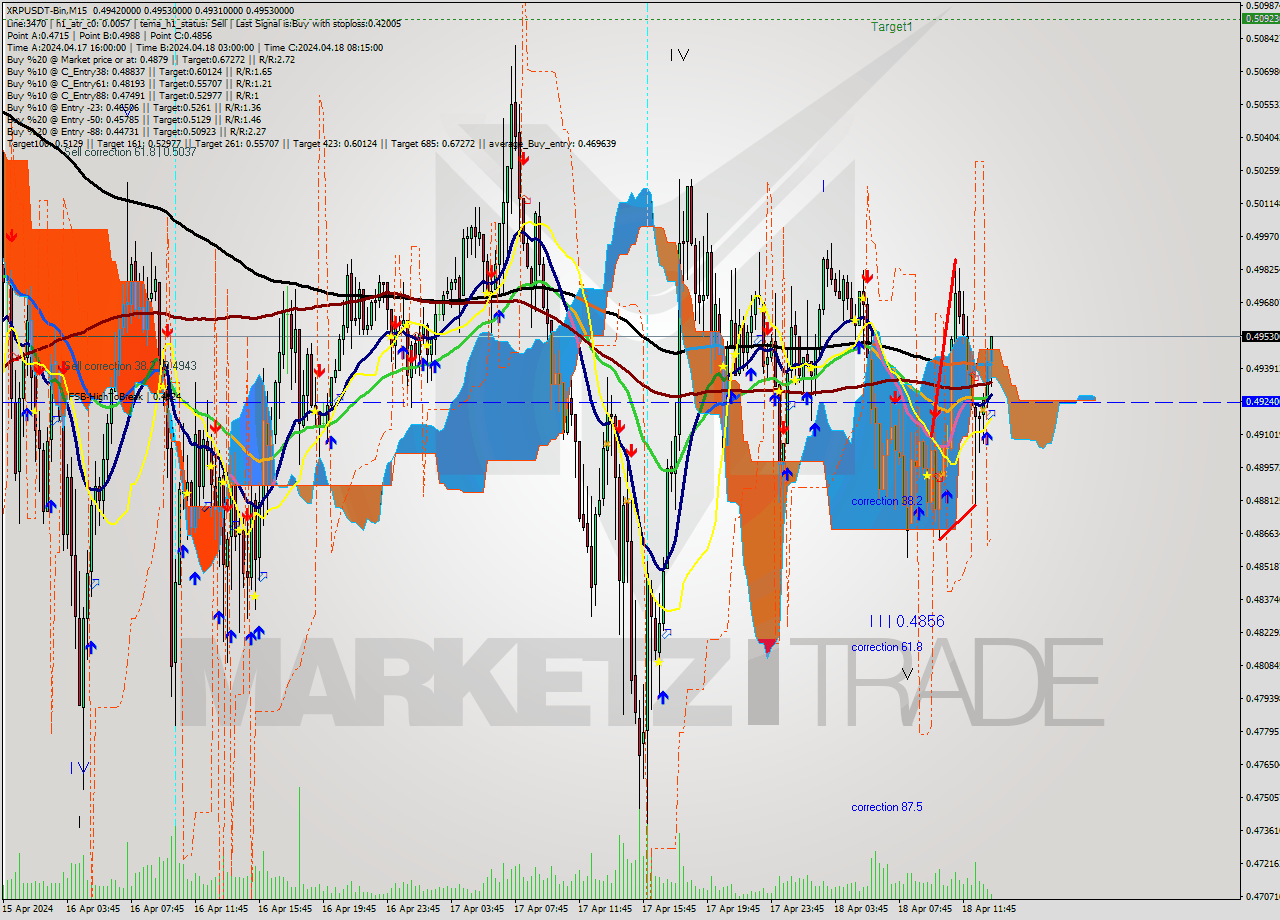The image size is (1280, 920).
Task: Click the '16 Apr 23:45' time label
Action: click(412, 909)
